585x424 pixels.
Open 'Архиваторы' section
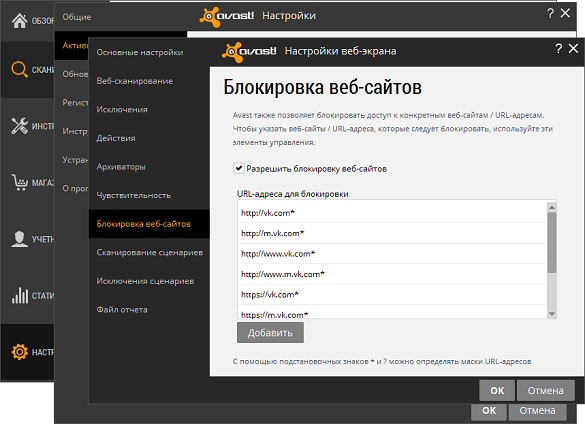121,167
